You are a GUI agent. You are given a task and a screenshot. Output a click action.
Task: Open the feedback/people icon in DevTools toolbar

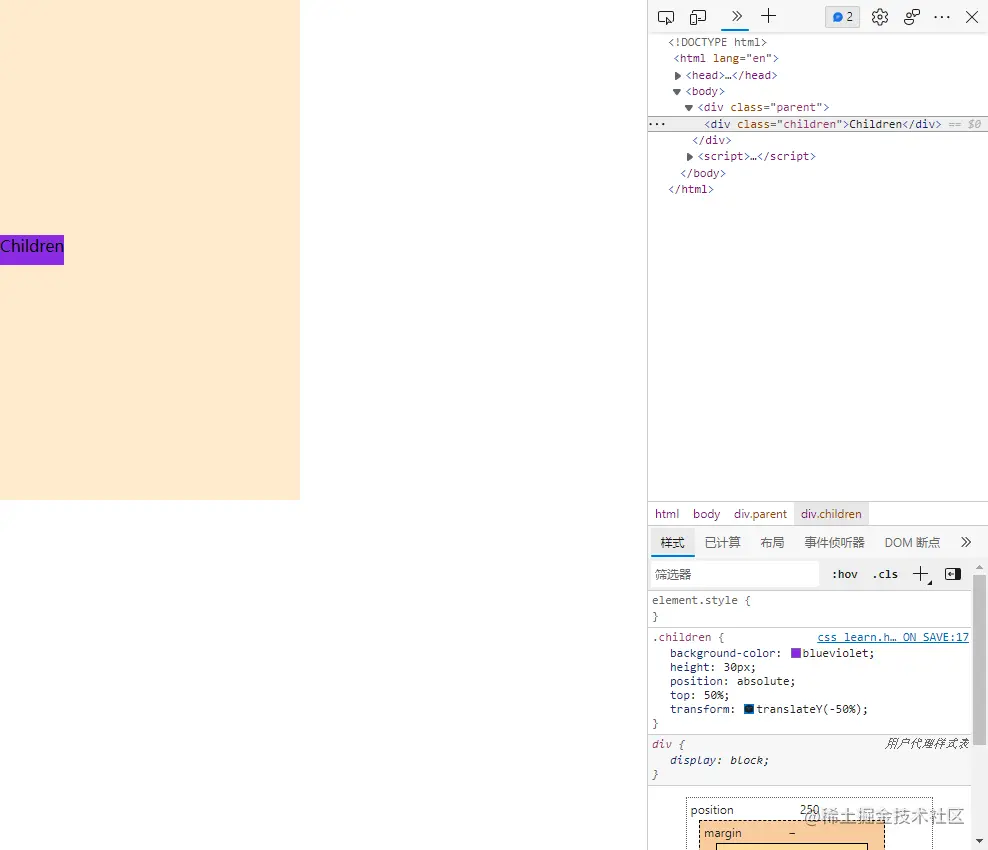tap(912, 17)
